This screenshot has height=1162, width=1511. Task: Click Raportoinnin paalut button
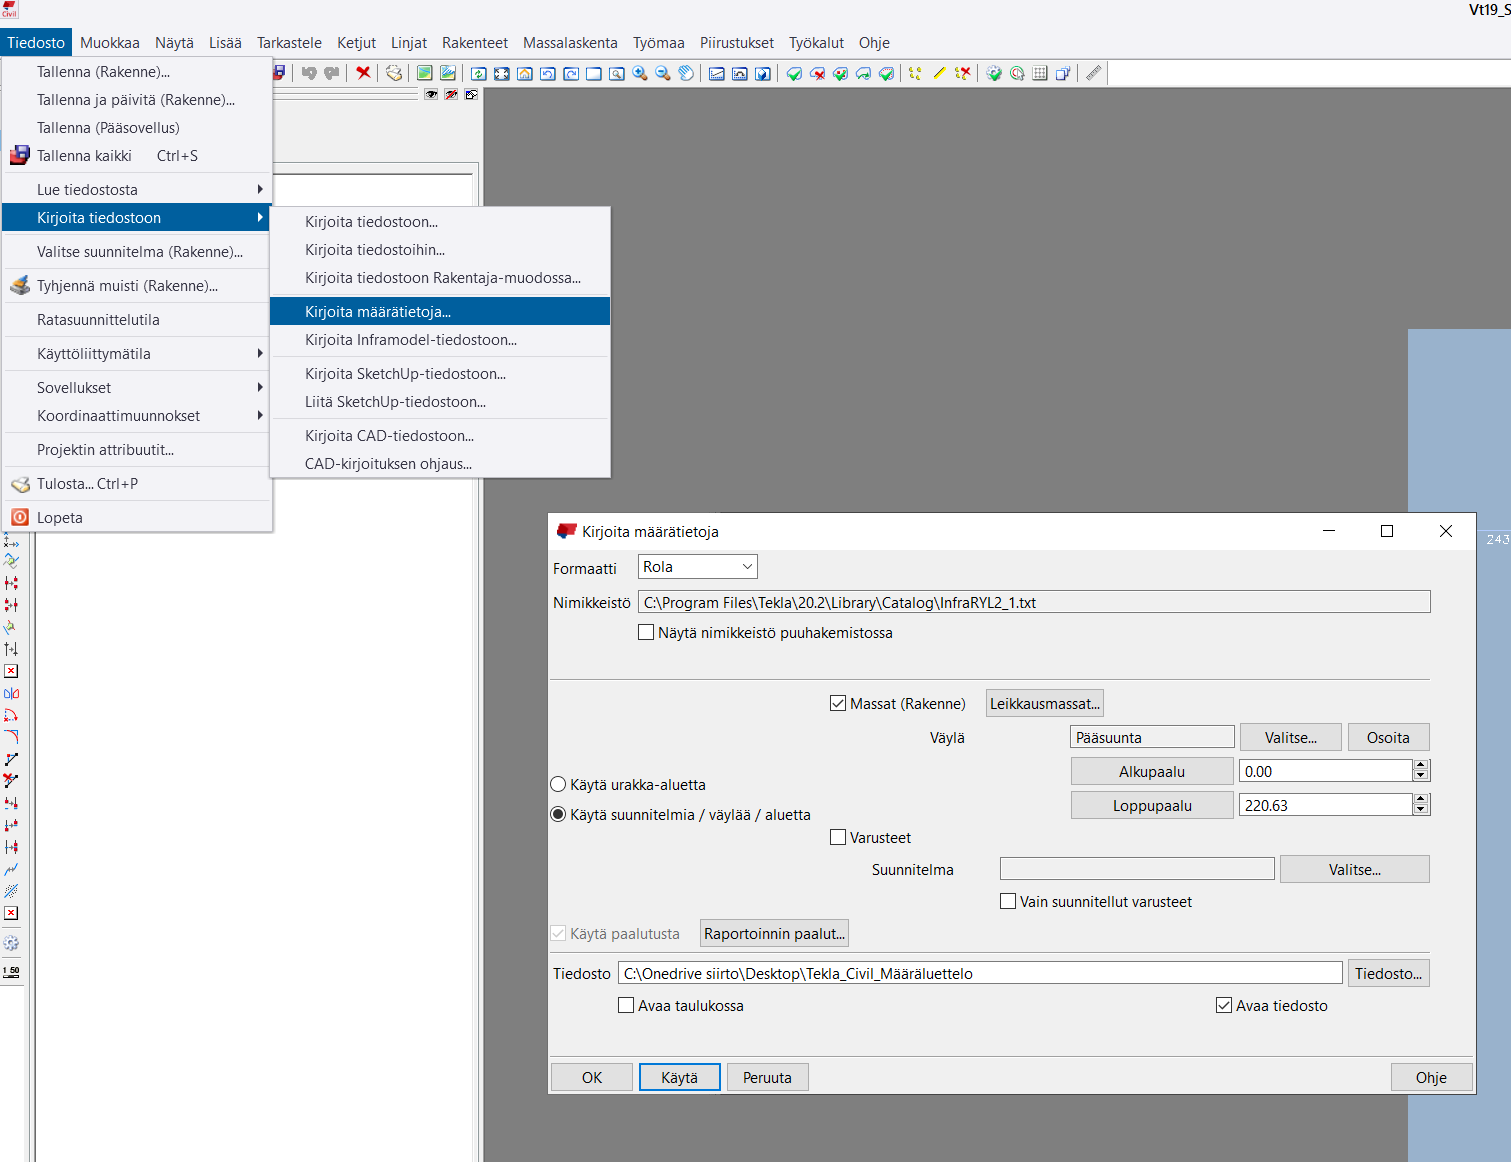click(774, 933)
